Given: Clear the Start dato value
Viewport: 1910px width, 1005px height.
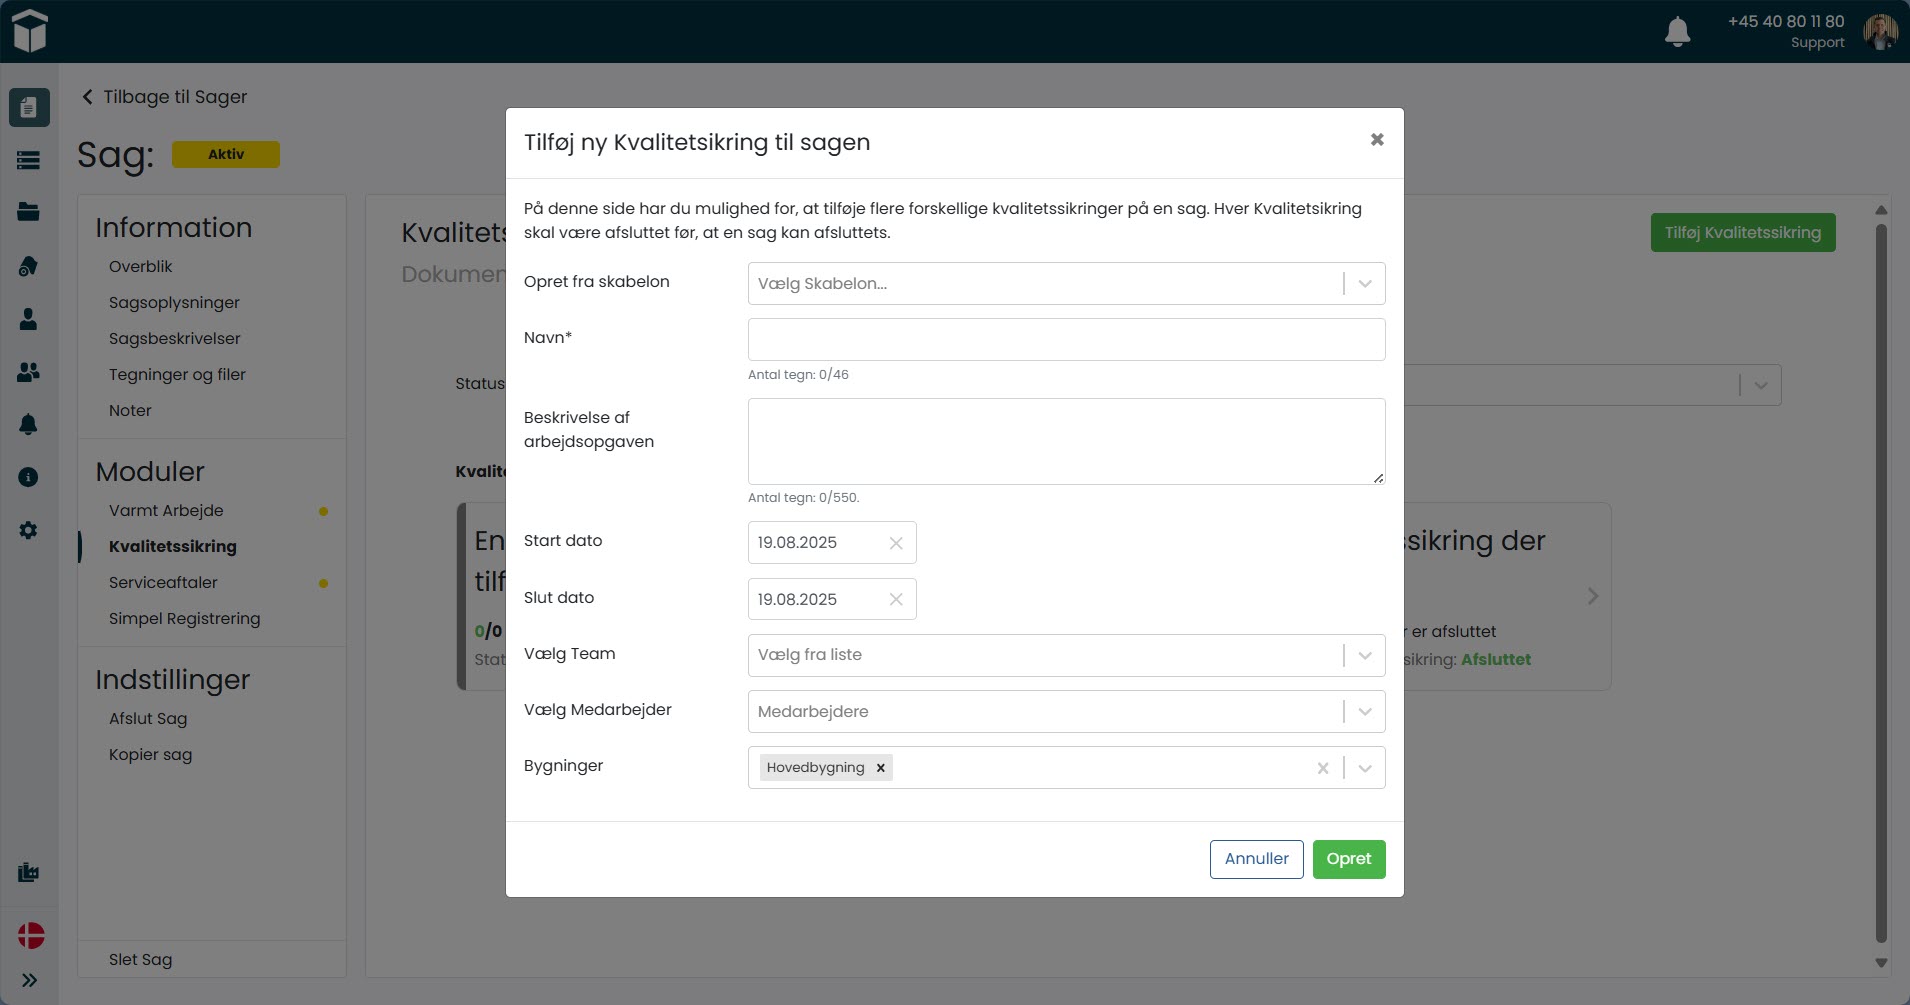Looking at the screenshot, I should click(896, 543).
